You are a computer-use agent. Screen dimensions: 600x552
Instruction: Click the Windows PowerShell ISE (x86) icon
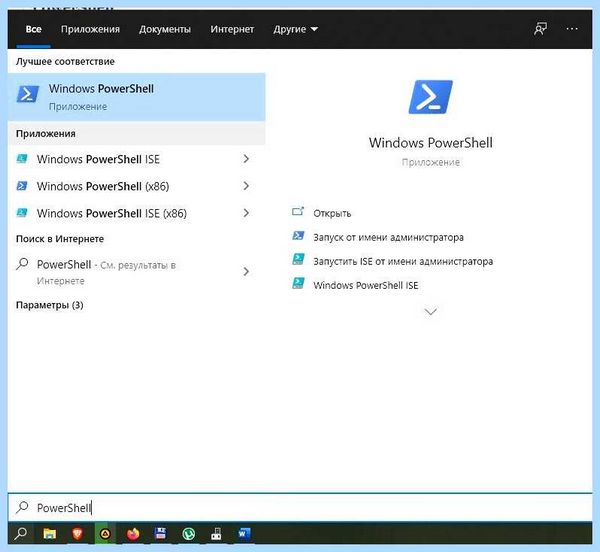(22, 213)
